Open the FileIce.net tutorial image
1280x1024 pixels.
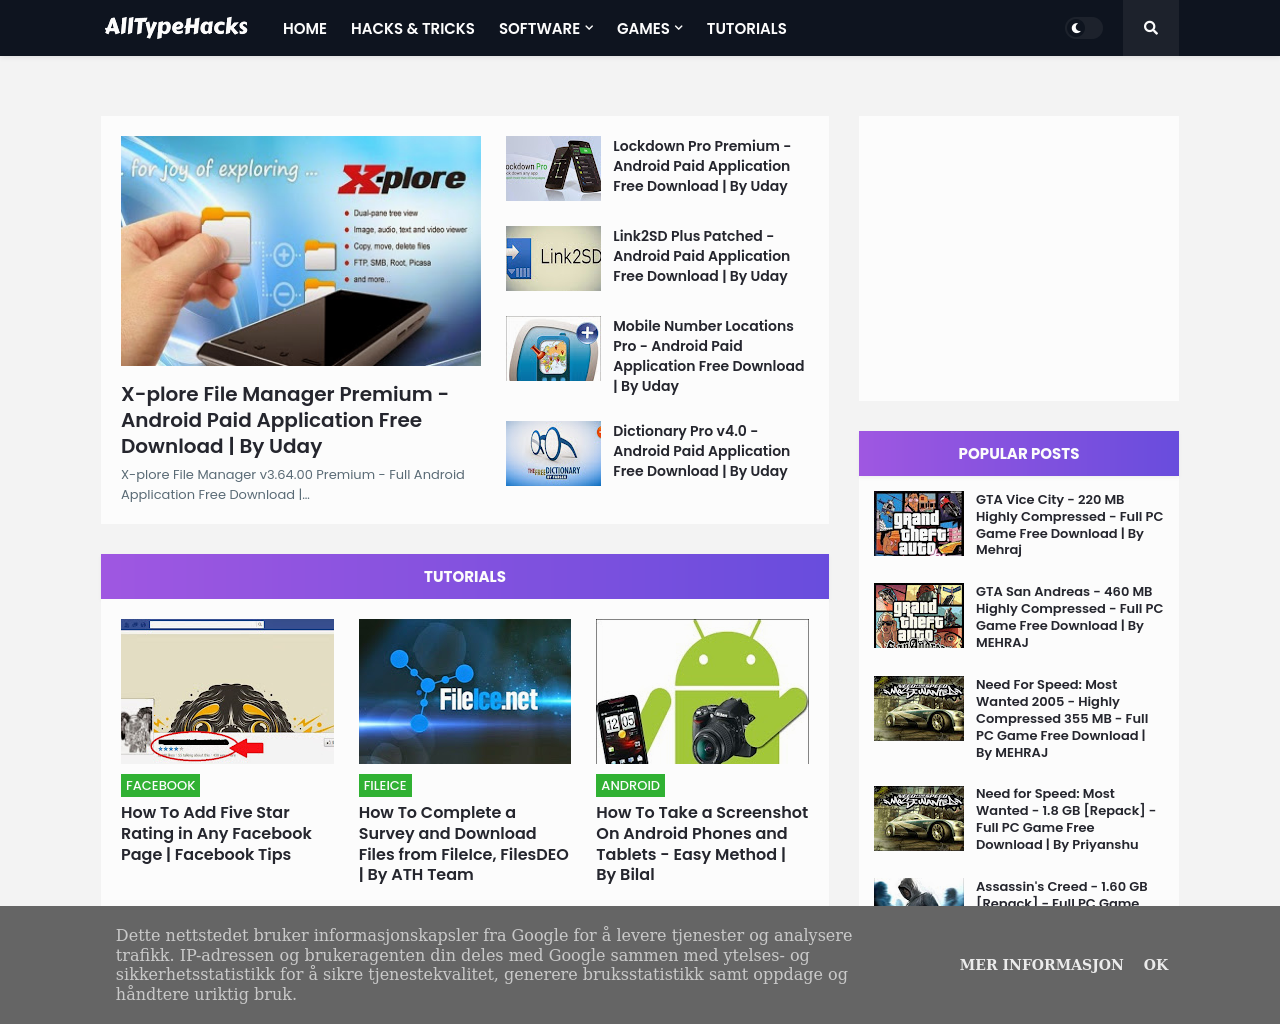click(465, 691)
